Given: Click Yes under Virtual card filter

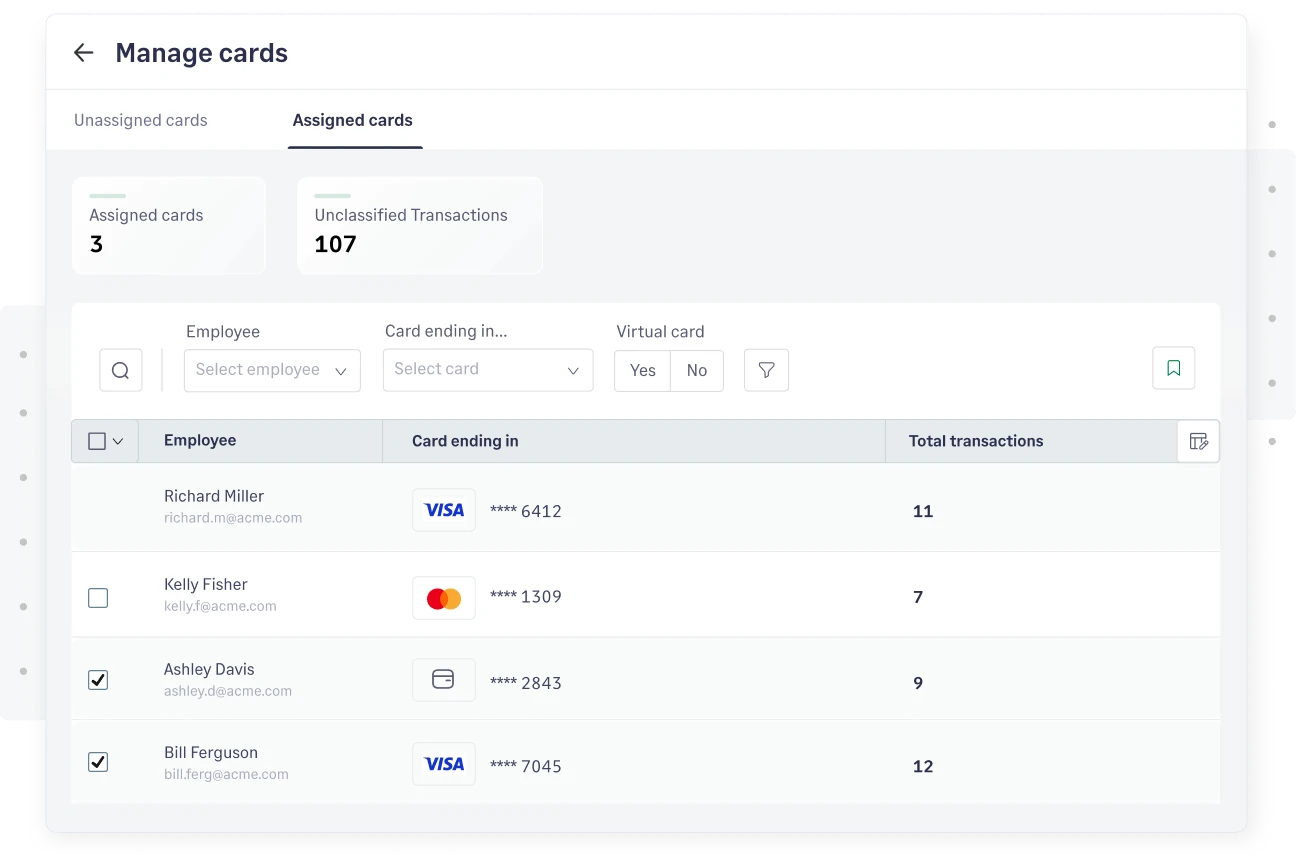Looking at the screenshot, I should pyautogui.click(x=641, y=370).
